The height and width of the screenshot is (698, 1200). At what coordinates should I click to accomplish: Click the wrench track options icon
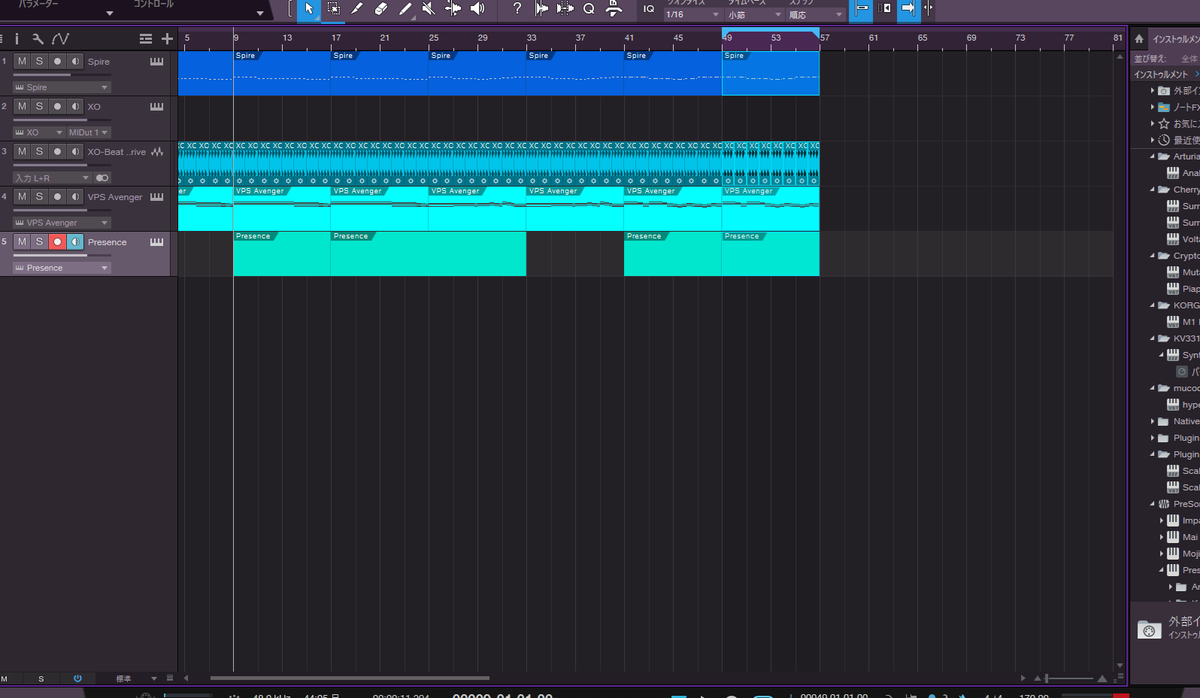coord(38,39)
